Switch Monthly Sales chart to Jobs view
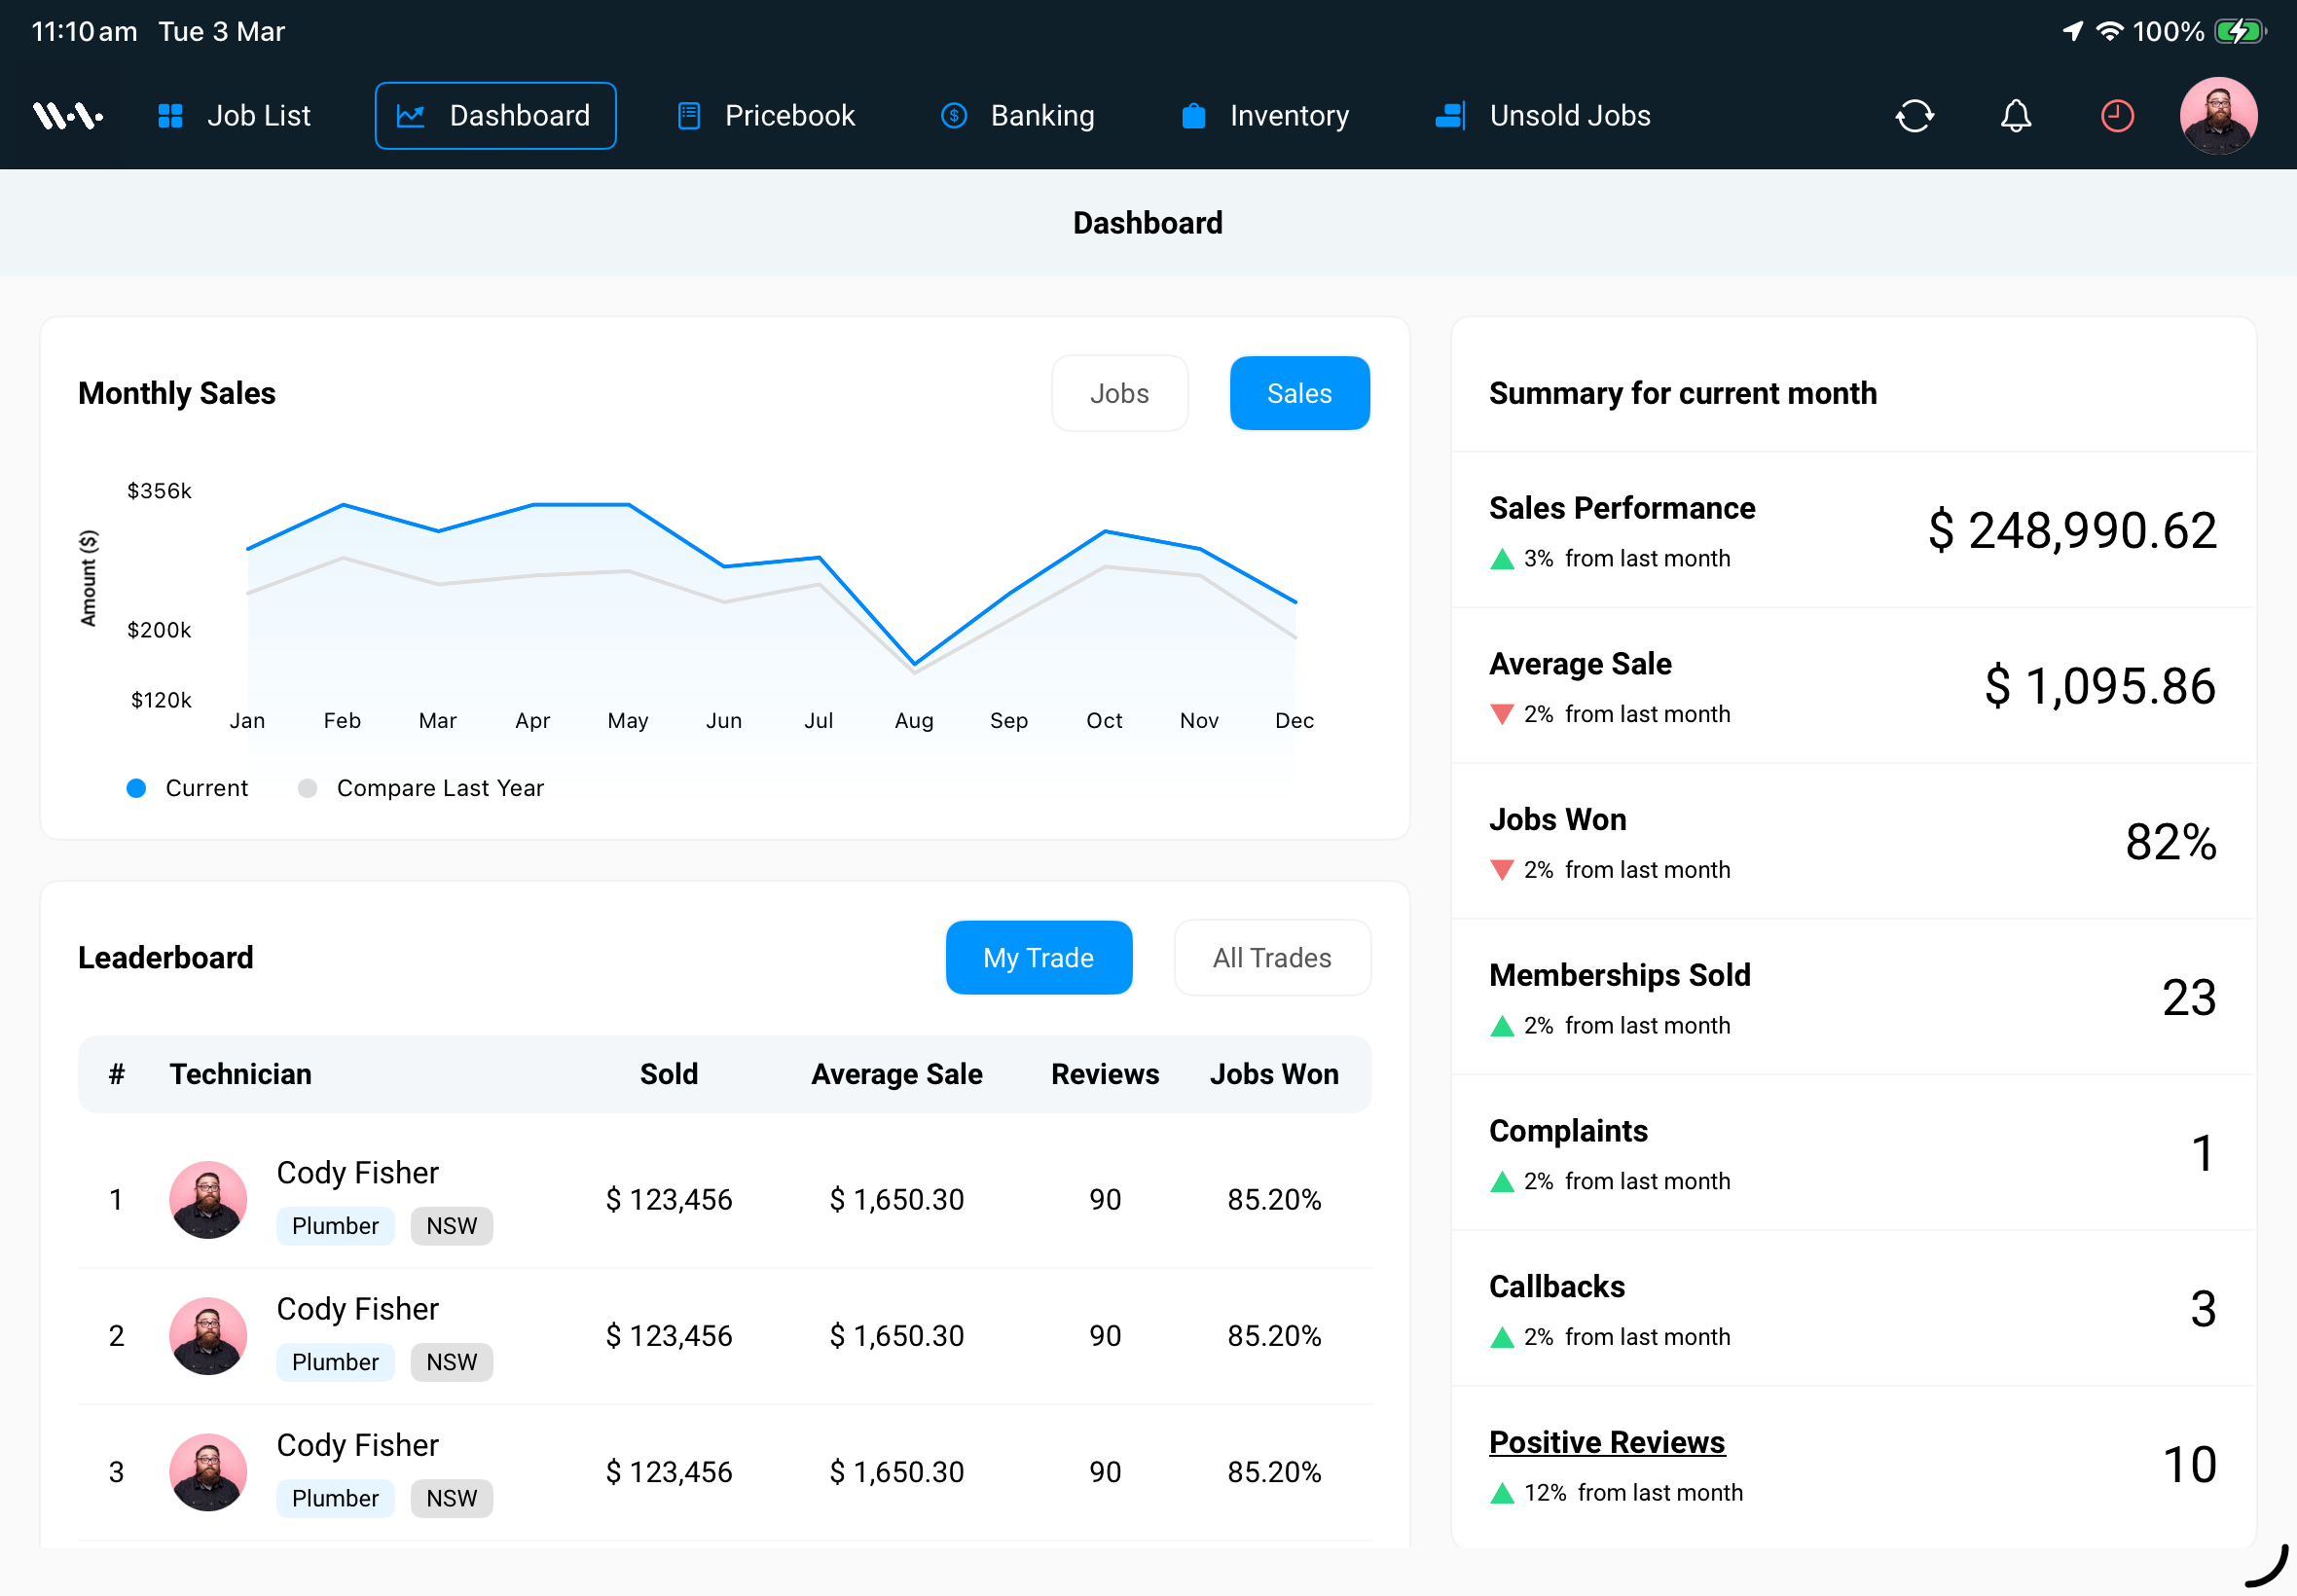Image resolution: width=2297 pixels, height=1596 pixels. pyautogui.click(x=1119, y=393)
